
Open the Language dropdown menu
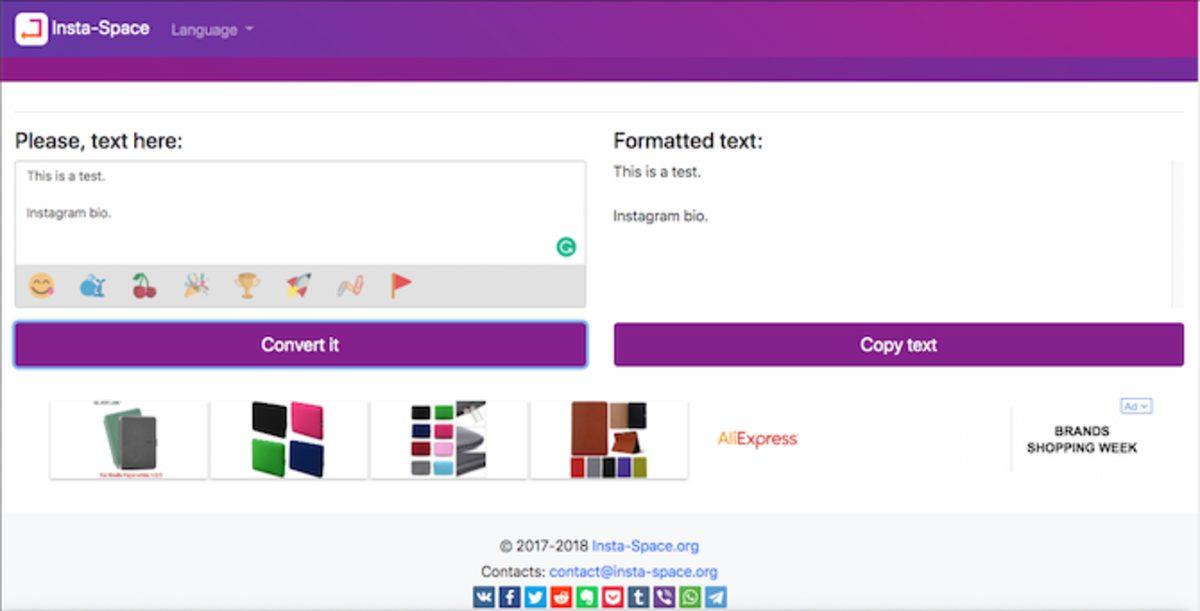211,30
